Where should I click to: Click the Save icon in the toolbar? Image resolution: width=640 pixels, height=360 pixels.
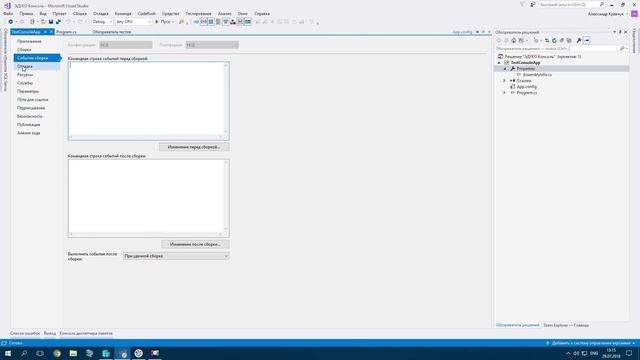pyautogui.click(x=51, y=22)
